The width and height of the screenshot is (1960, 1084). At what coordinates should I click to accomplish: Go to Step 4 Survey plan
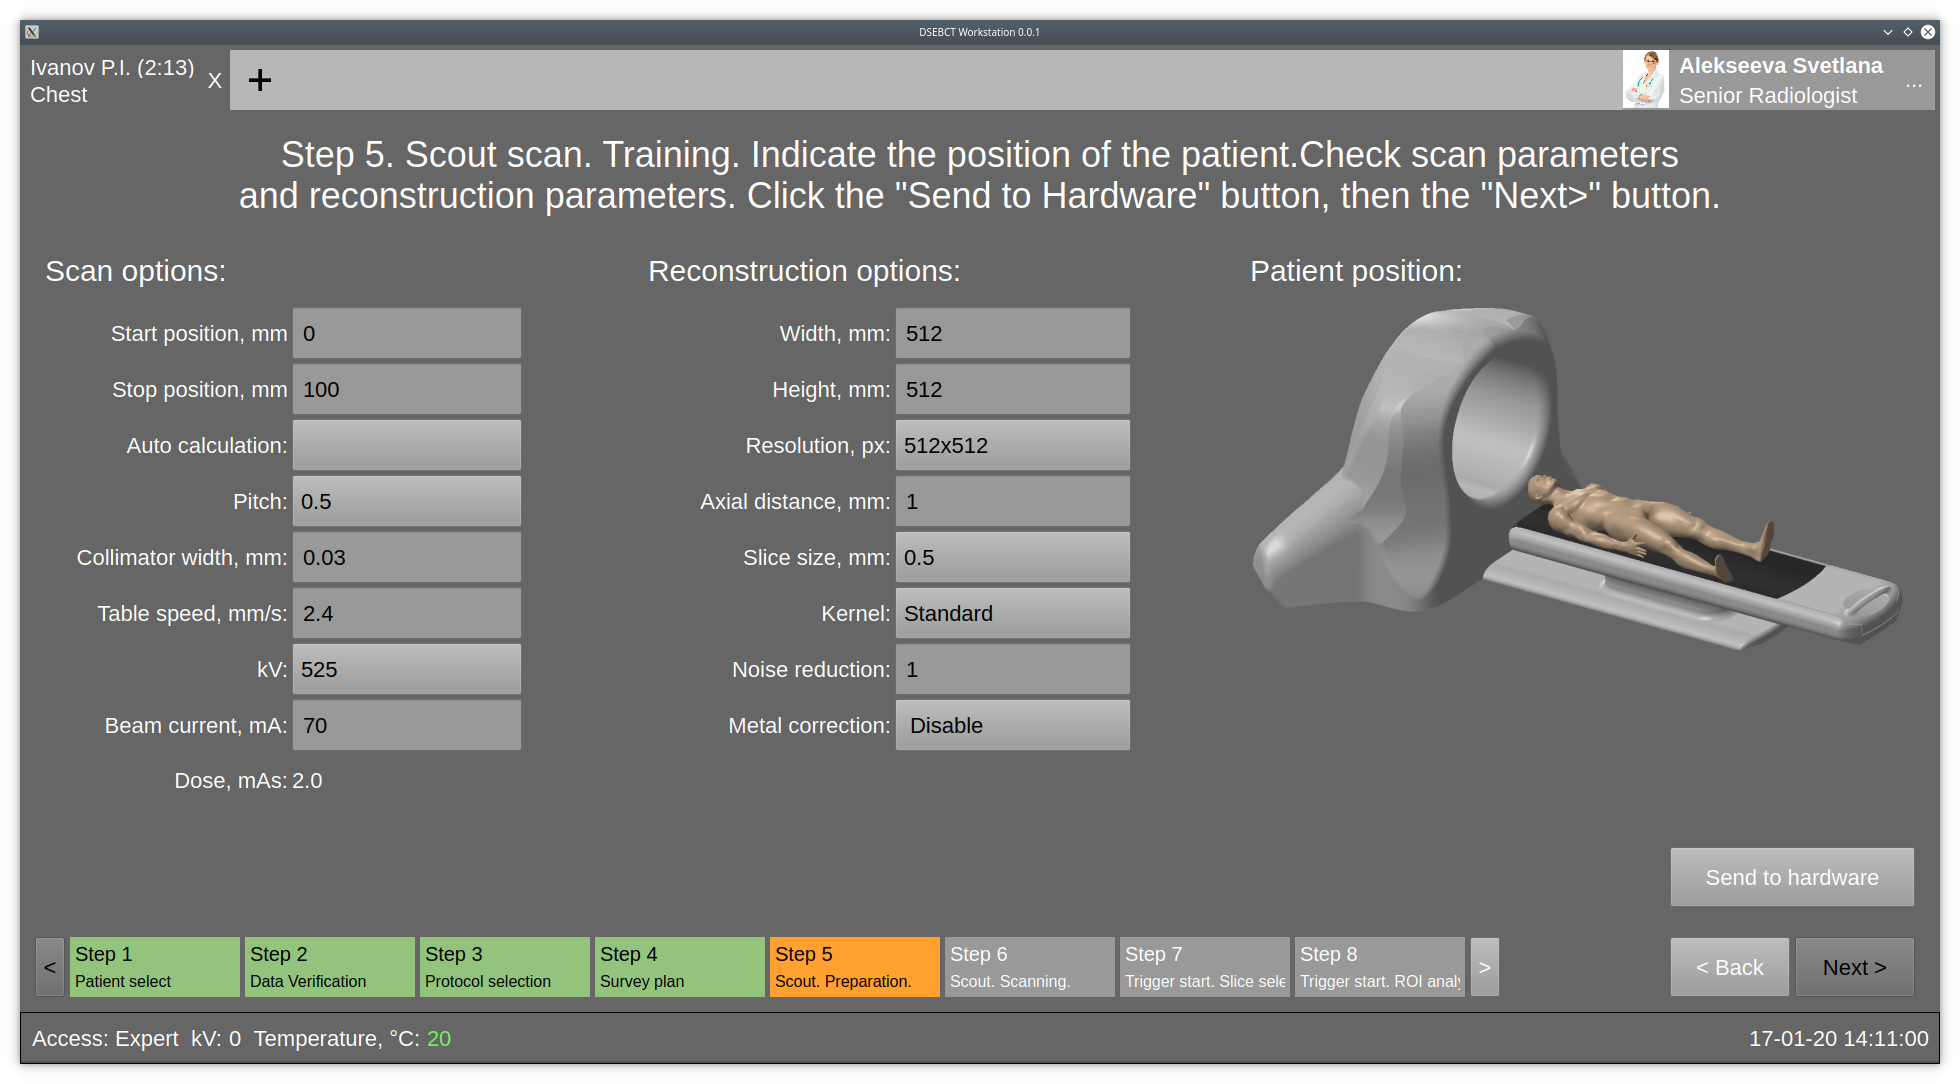[x=679, y=967]
